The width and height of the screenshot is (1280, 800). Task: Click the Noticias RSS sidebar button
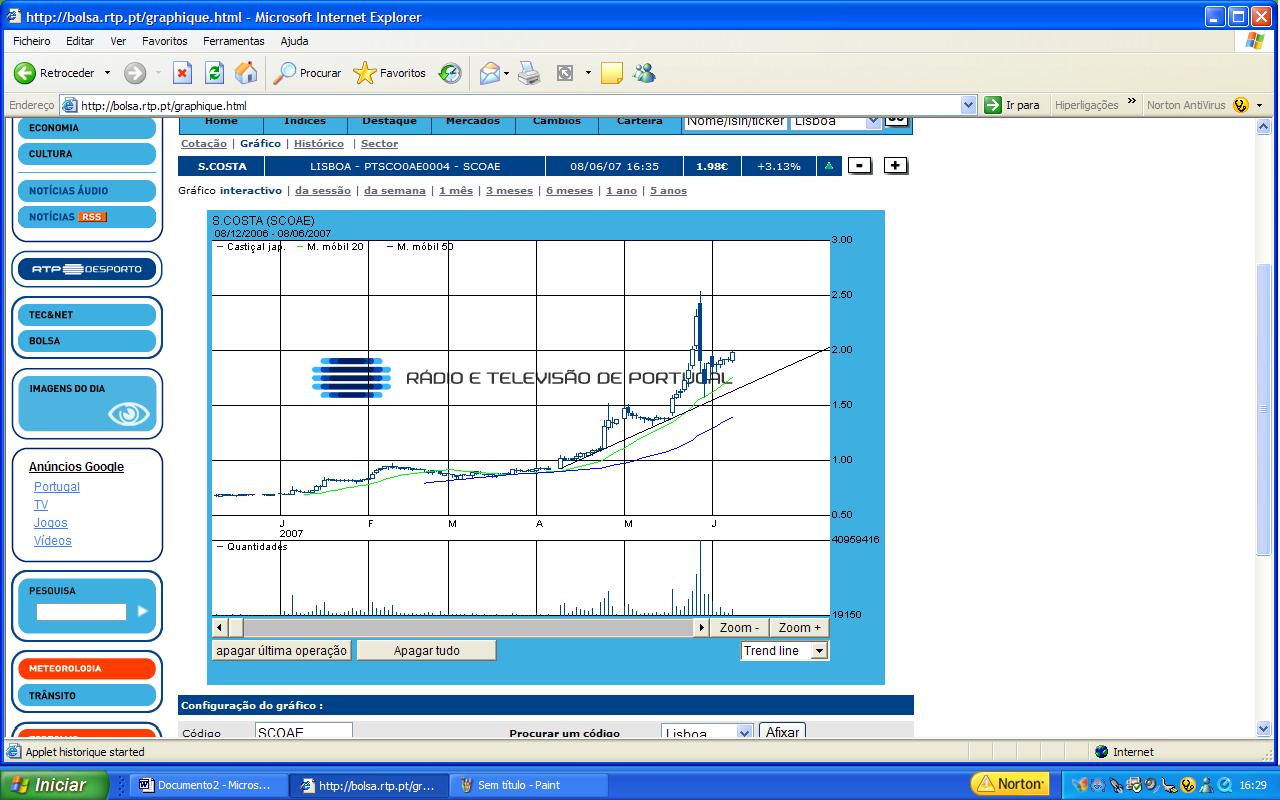pos(87,217)
